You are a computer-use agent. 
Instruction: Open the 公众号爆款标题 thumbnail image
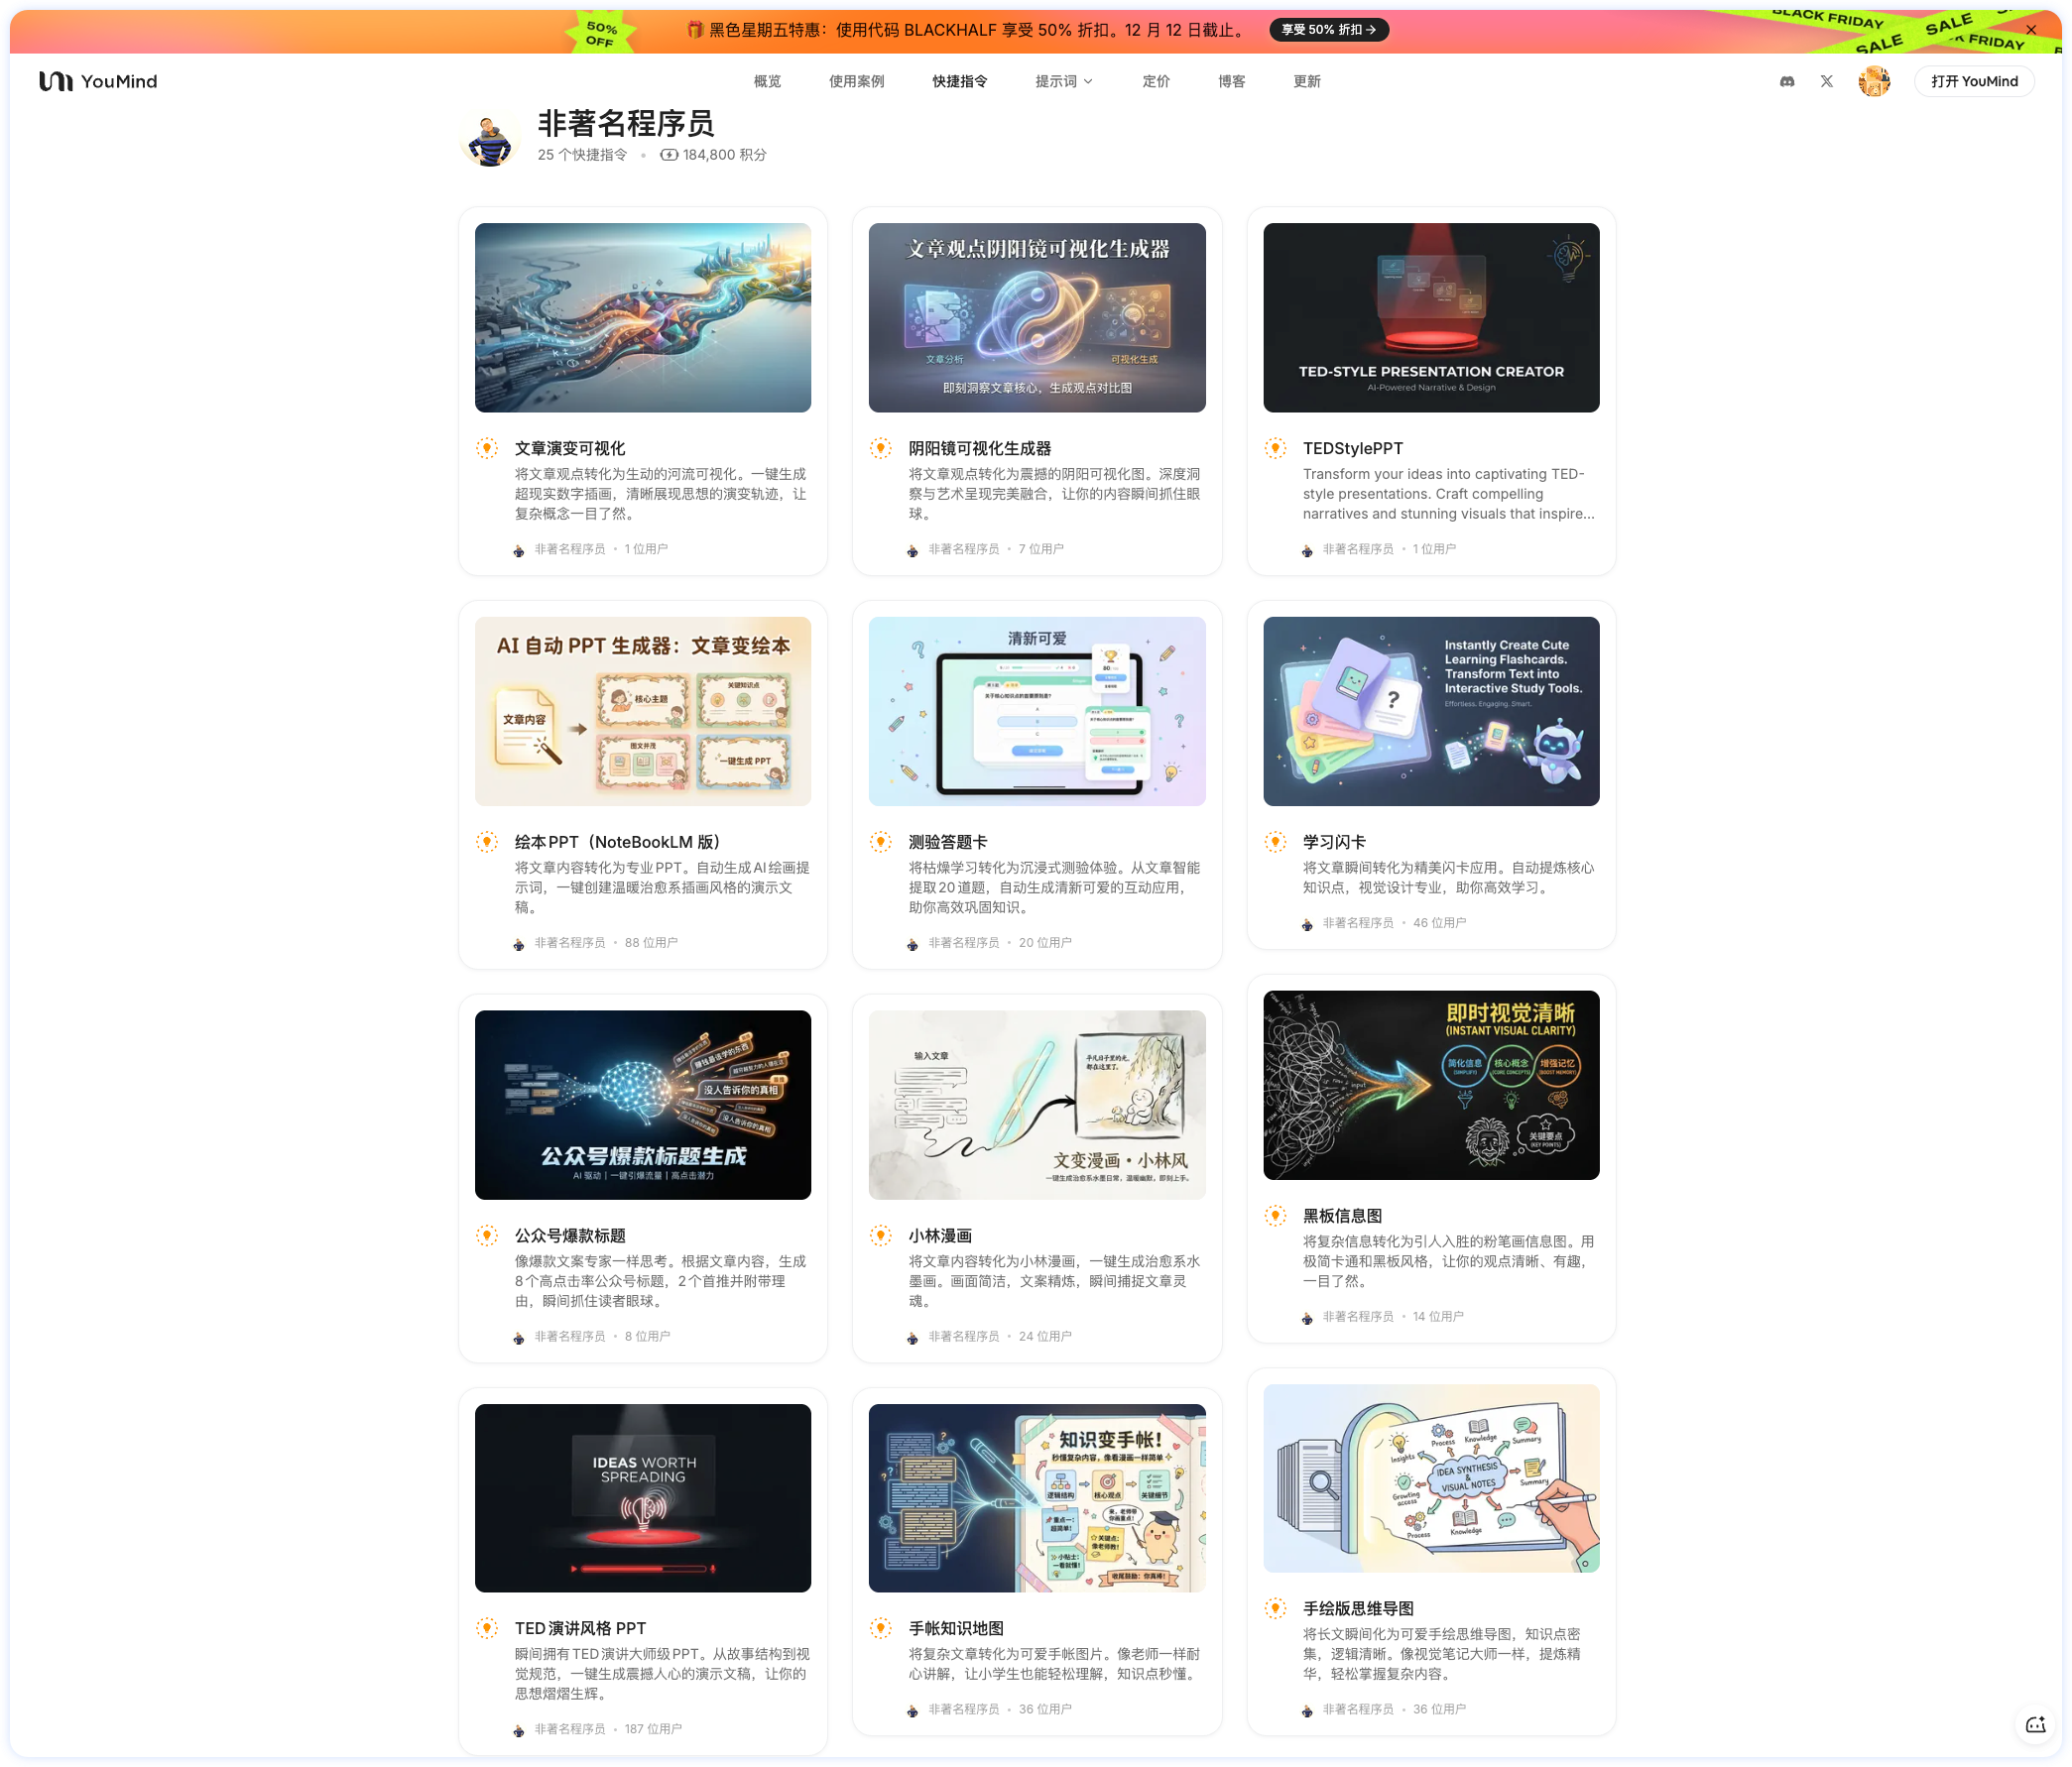[642, 1104]
